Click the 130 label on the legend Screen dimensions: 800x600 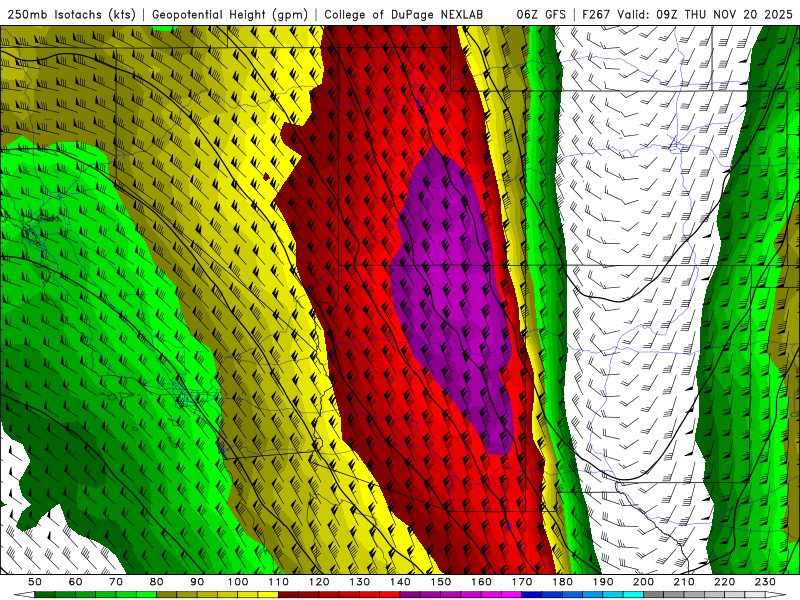click(x=360, y=582)
